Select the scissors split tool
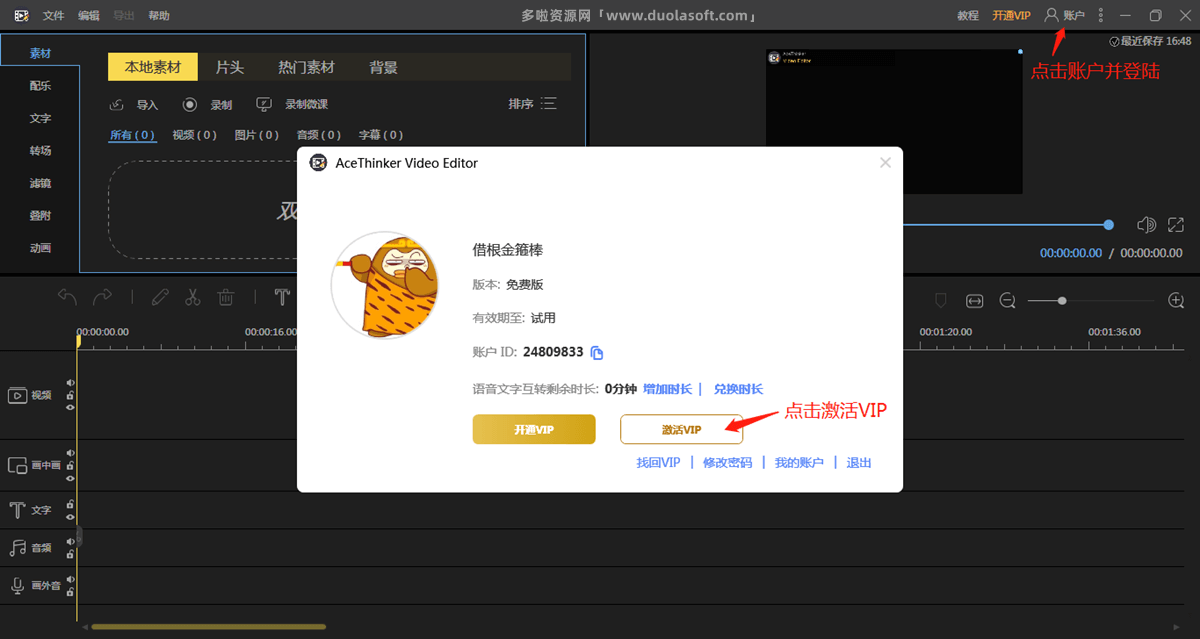1200x639 pixels. (x=193, y=297)
